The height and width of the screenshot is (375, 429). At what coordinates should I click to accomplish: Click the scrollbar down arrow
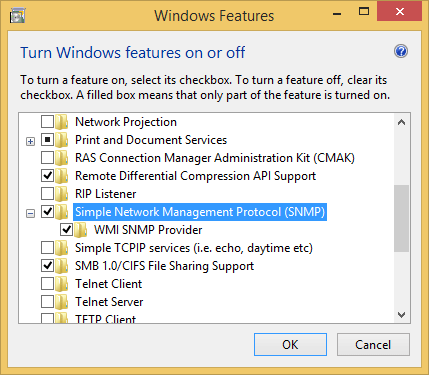pyautogui.click(x=401, y=314)
